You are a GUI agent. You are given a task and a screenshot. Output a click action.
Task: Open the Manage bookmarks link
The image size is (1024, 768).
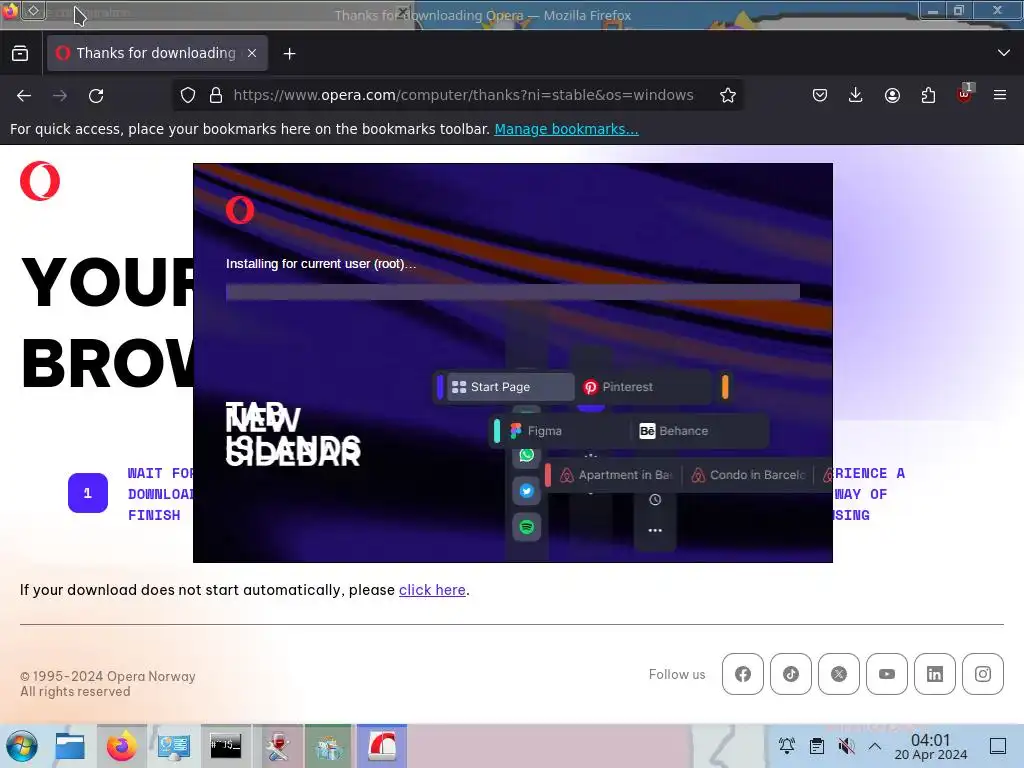(566, 129)
